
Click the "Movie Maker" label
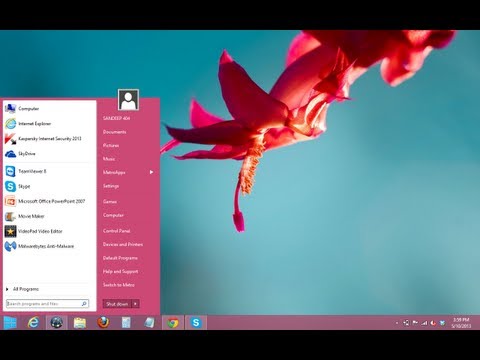(x=31, y=216)
